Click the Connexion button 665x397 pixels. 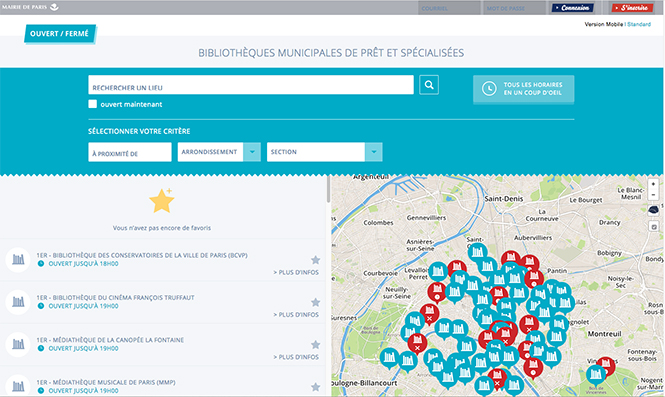(x=573, y=8)
